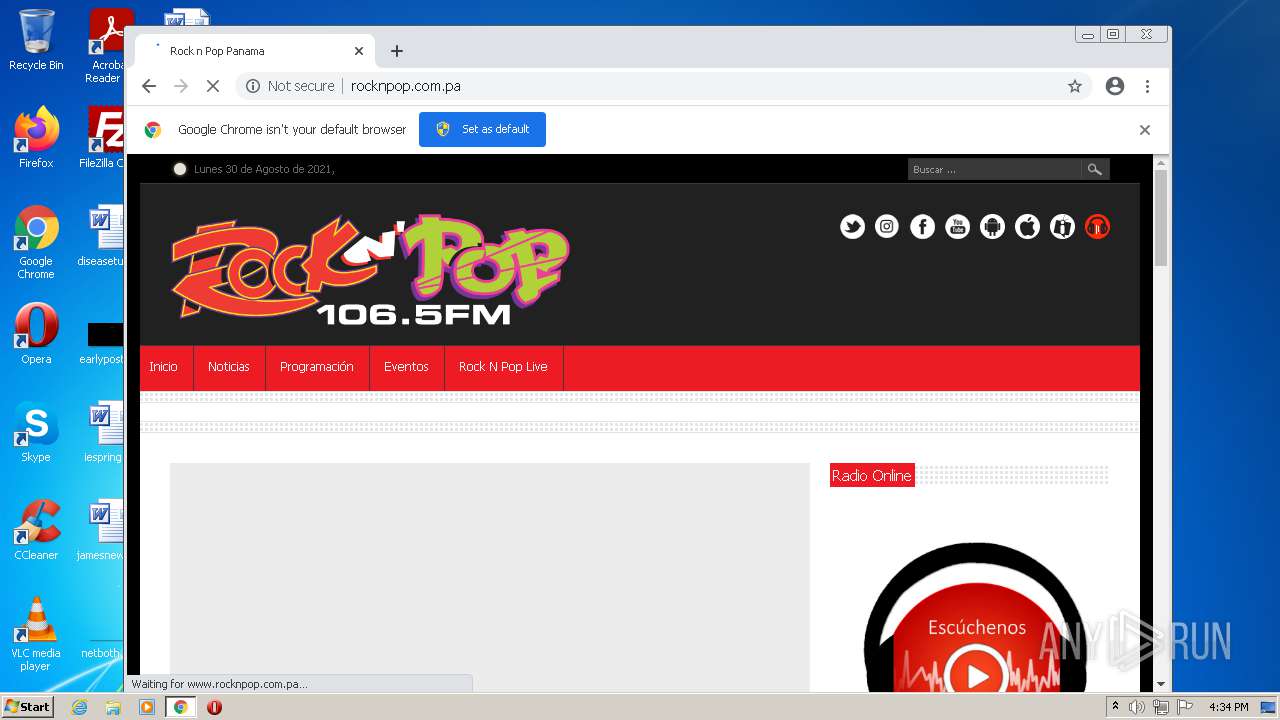This screenshot has width=1280, height=720.
Task: Open Rock N Pop Live menu item
Action: [x=503, y=367]
